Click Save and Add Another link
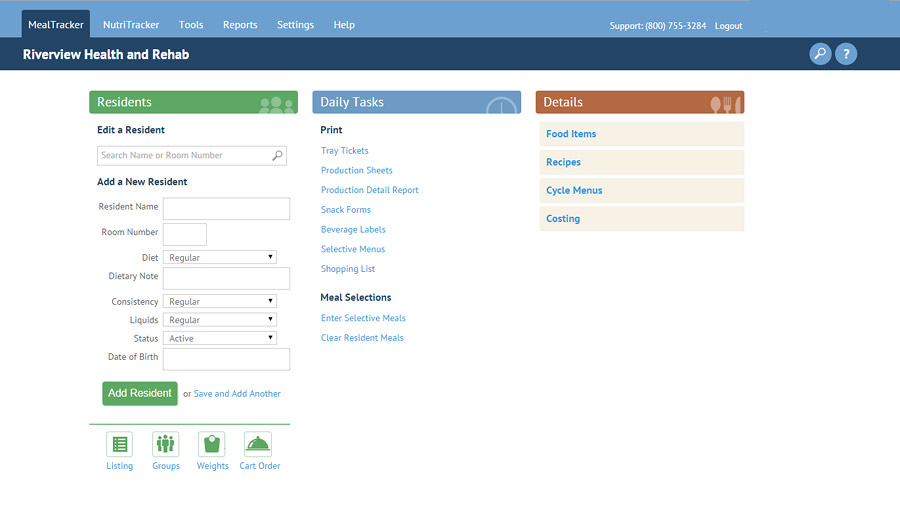The width and height of the screenshot is (900, 509). tap(237, 394)
